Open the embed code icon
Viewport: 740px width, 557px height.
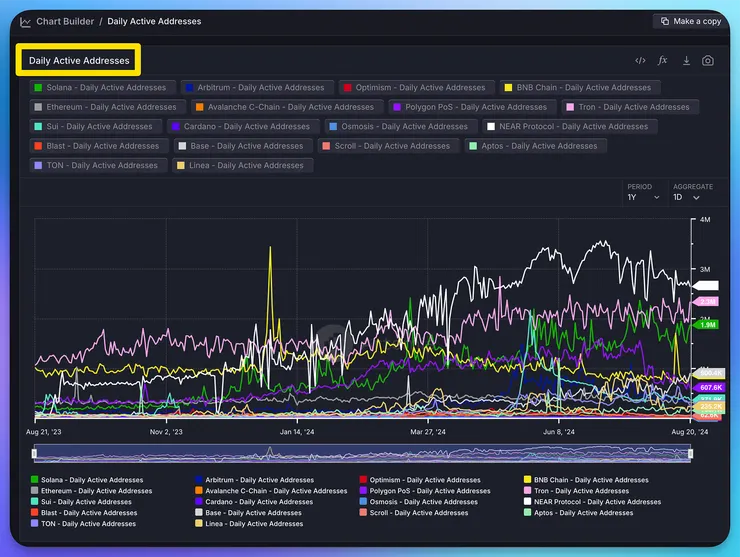640,60
